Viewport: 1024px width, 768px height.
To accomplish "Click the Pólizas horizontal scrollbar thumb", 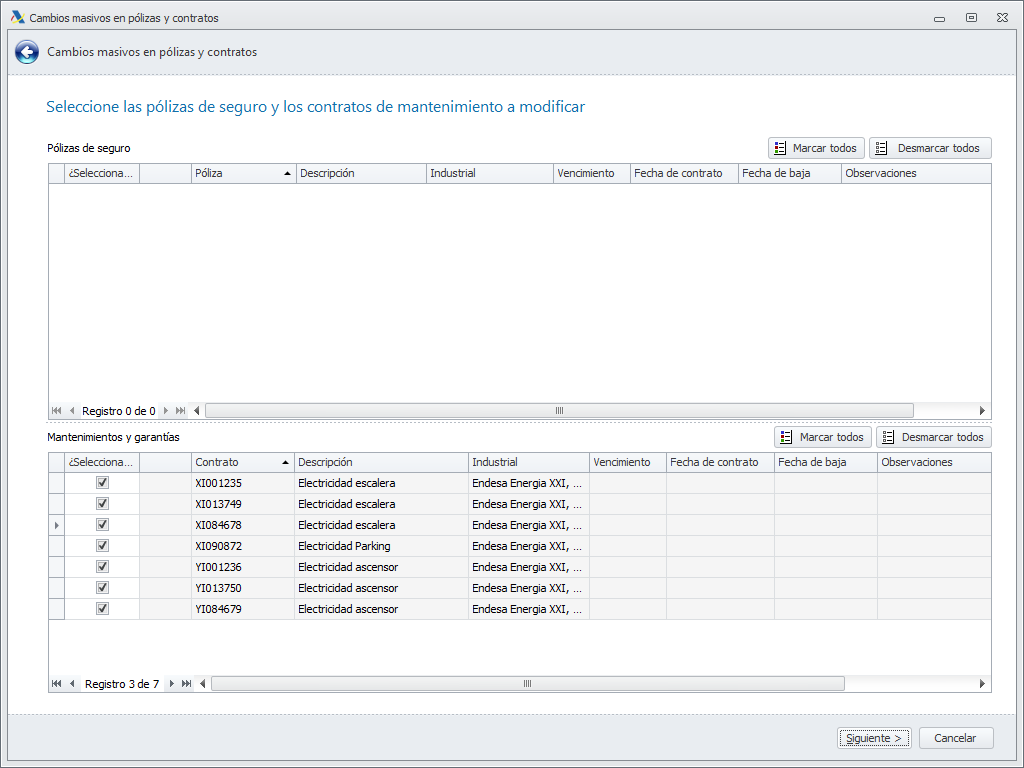I will click(x=559, y=411).
